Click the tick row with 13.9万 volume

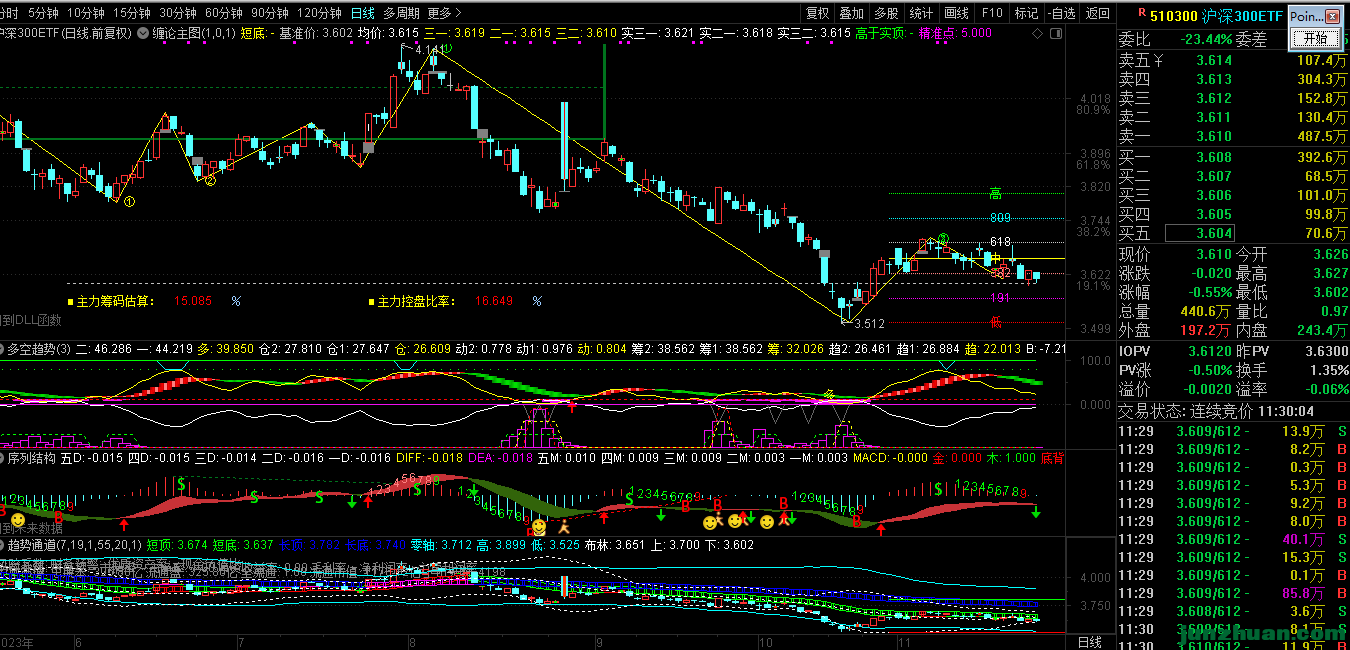coord(1233,431)
